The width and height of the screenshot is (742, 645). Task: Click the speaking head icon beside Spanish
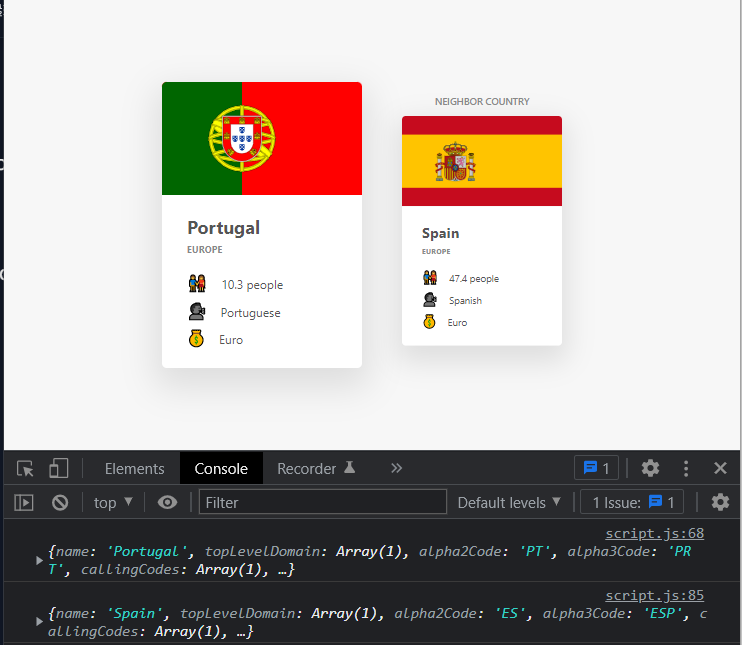[x=430, y=300]
